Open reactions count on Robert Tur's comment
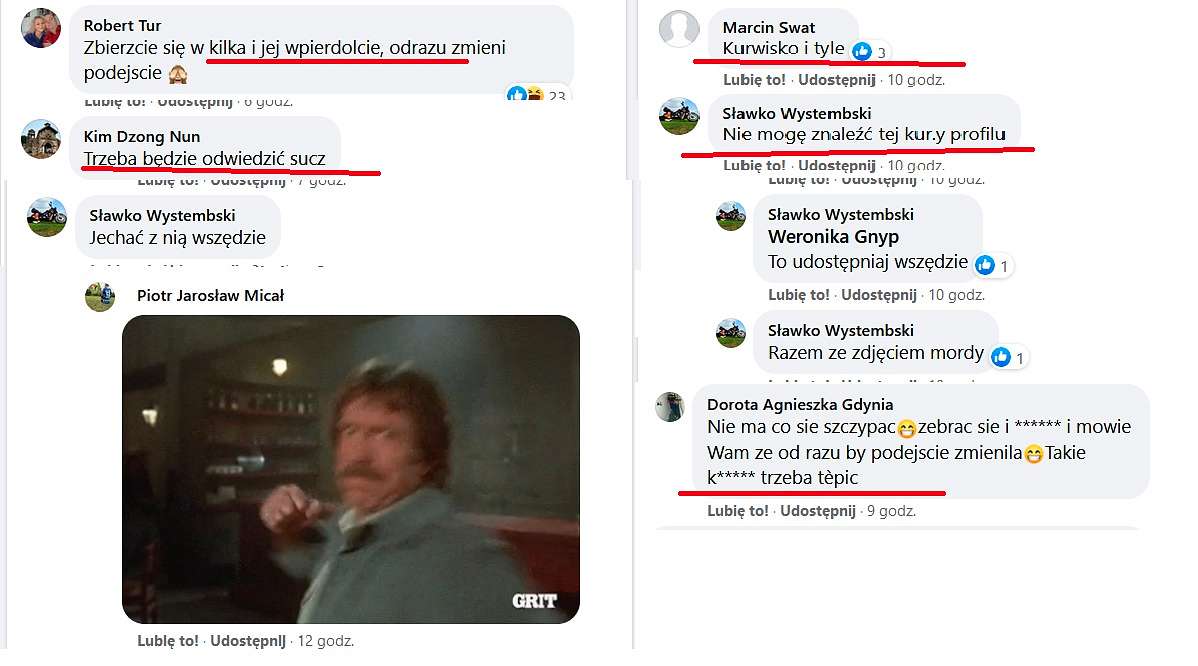1198x666 pixels. click(537, 95)
